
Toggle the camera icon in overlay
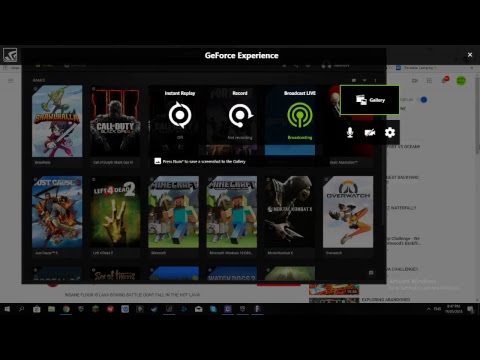370,132
